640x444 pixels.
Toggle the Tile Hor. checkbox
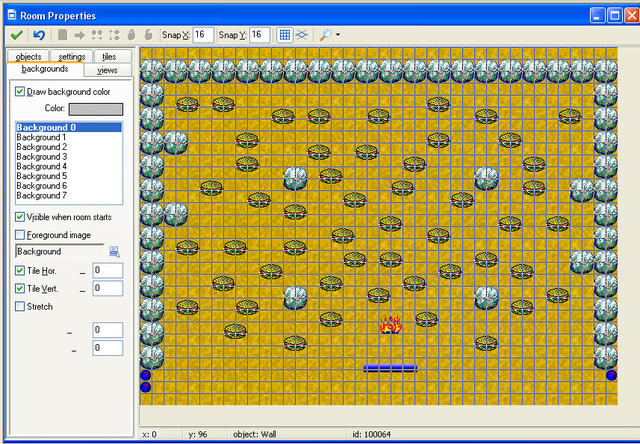pos(20,270)
